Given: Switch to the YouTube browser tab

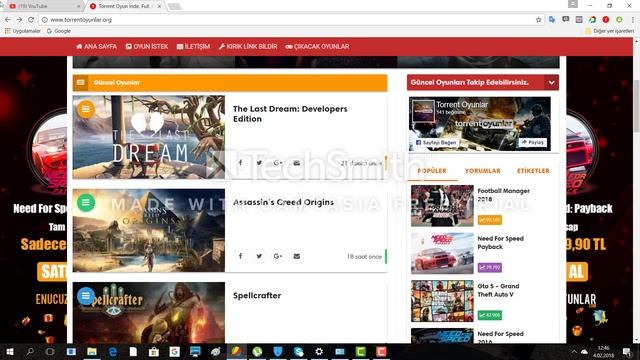Looking at the screenshot, I should (x=43, y=6).
